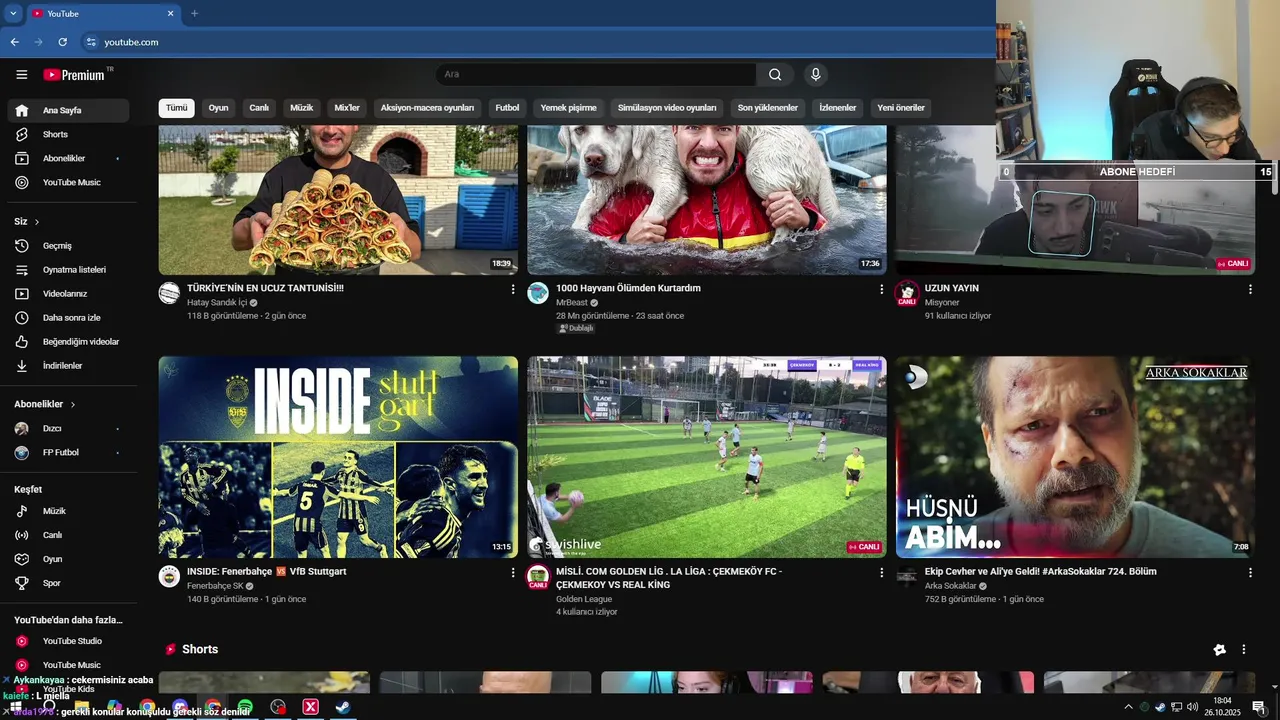Select the Müzik filter chip
Viewport: 1280px width, 720px height.
302,108
